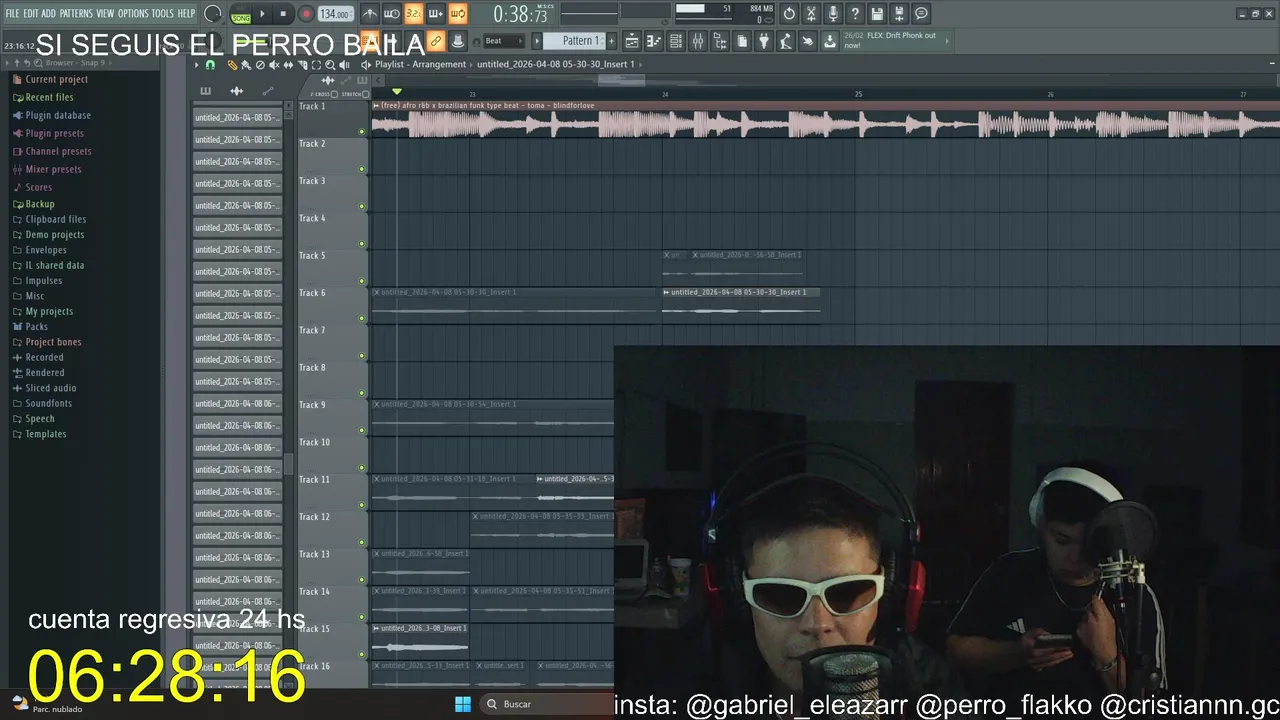1280x720 pixels.
Task: Open the Channel rack view icon
Action: tap(676, 41)
